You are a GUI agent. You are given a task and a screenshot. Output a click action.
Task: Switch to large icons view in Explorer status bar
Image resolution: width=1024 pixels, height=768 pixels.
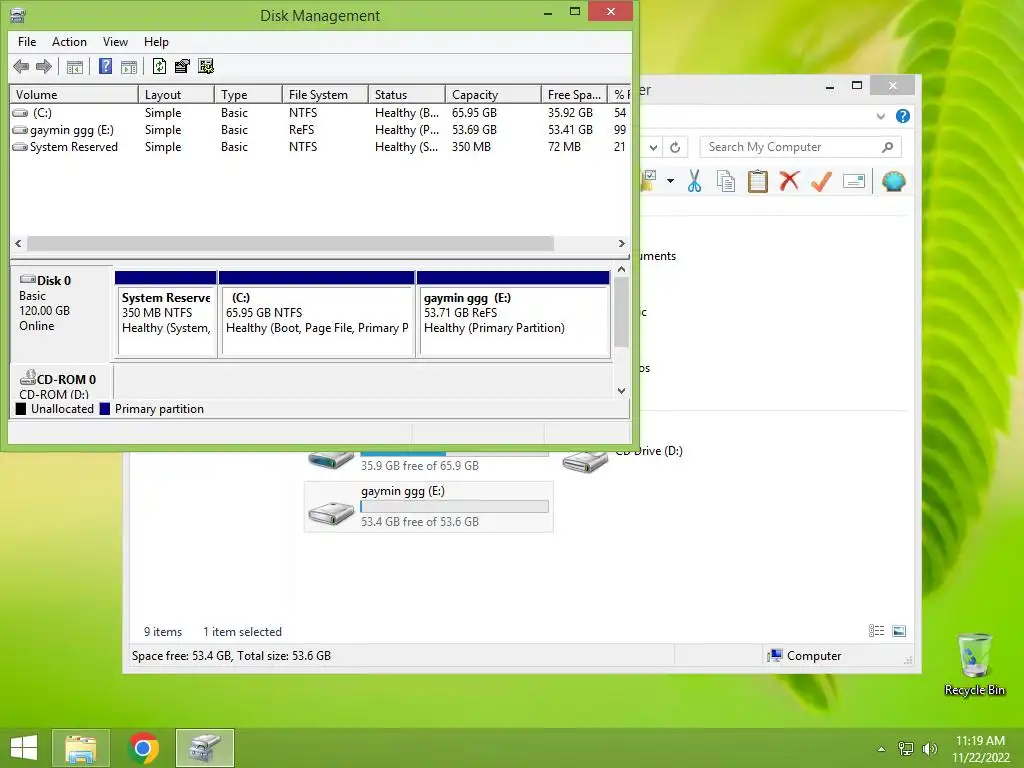point(899,630)
